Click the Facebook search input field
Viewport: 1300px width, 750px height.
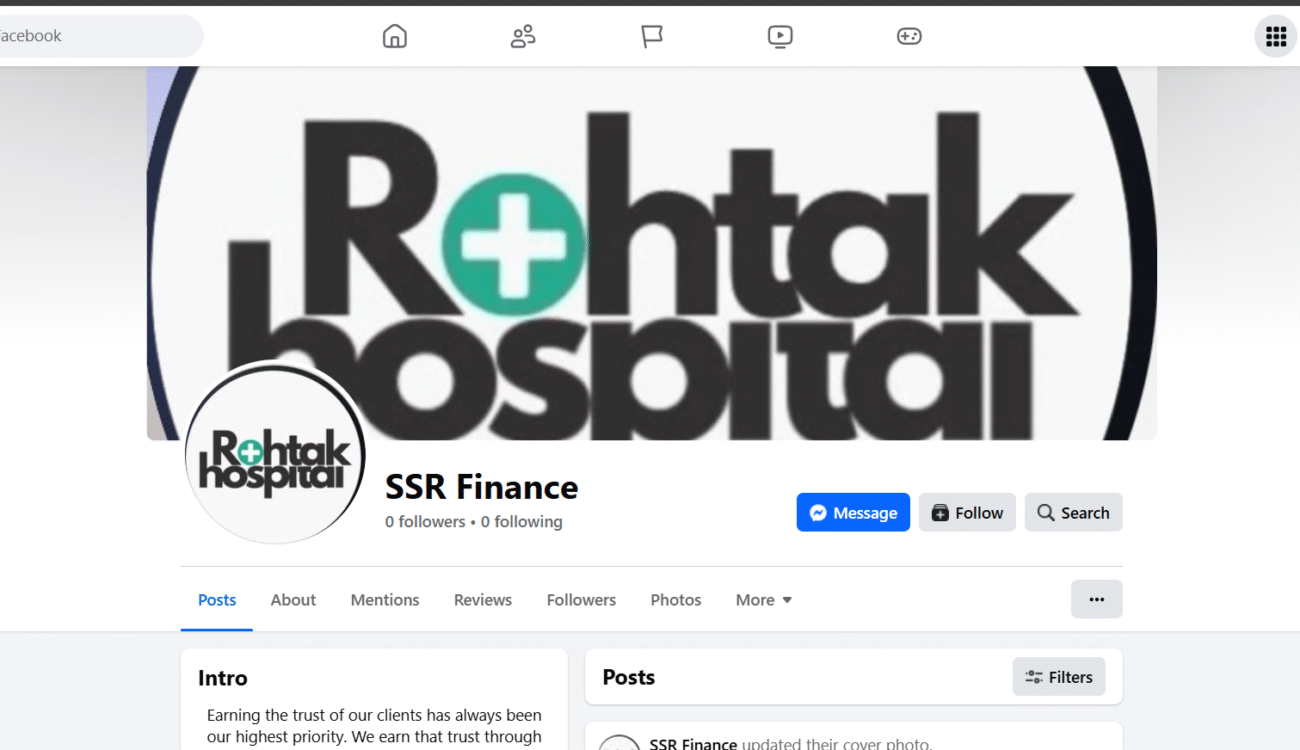(100, 36)
